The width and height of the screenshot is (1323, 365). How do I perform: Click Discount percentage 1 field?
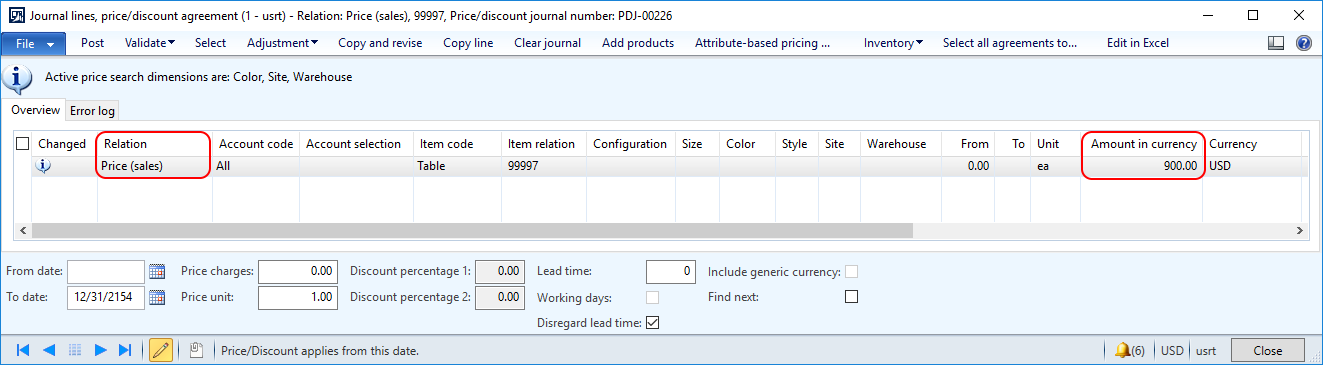pos(499,271)
